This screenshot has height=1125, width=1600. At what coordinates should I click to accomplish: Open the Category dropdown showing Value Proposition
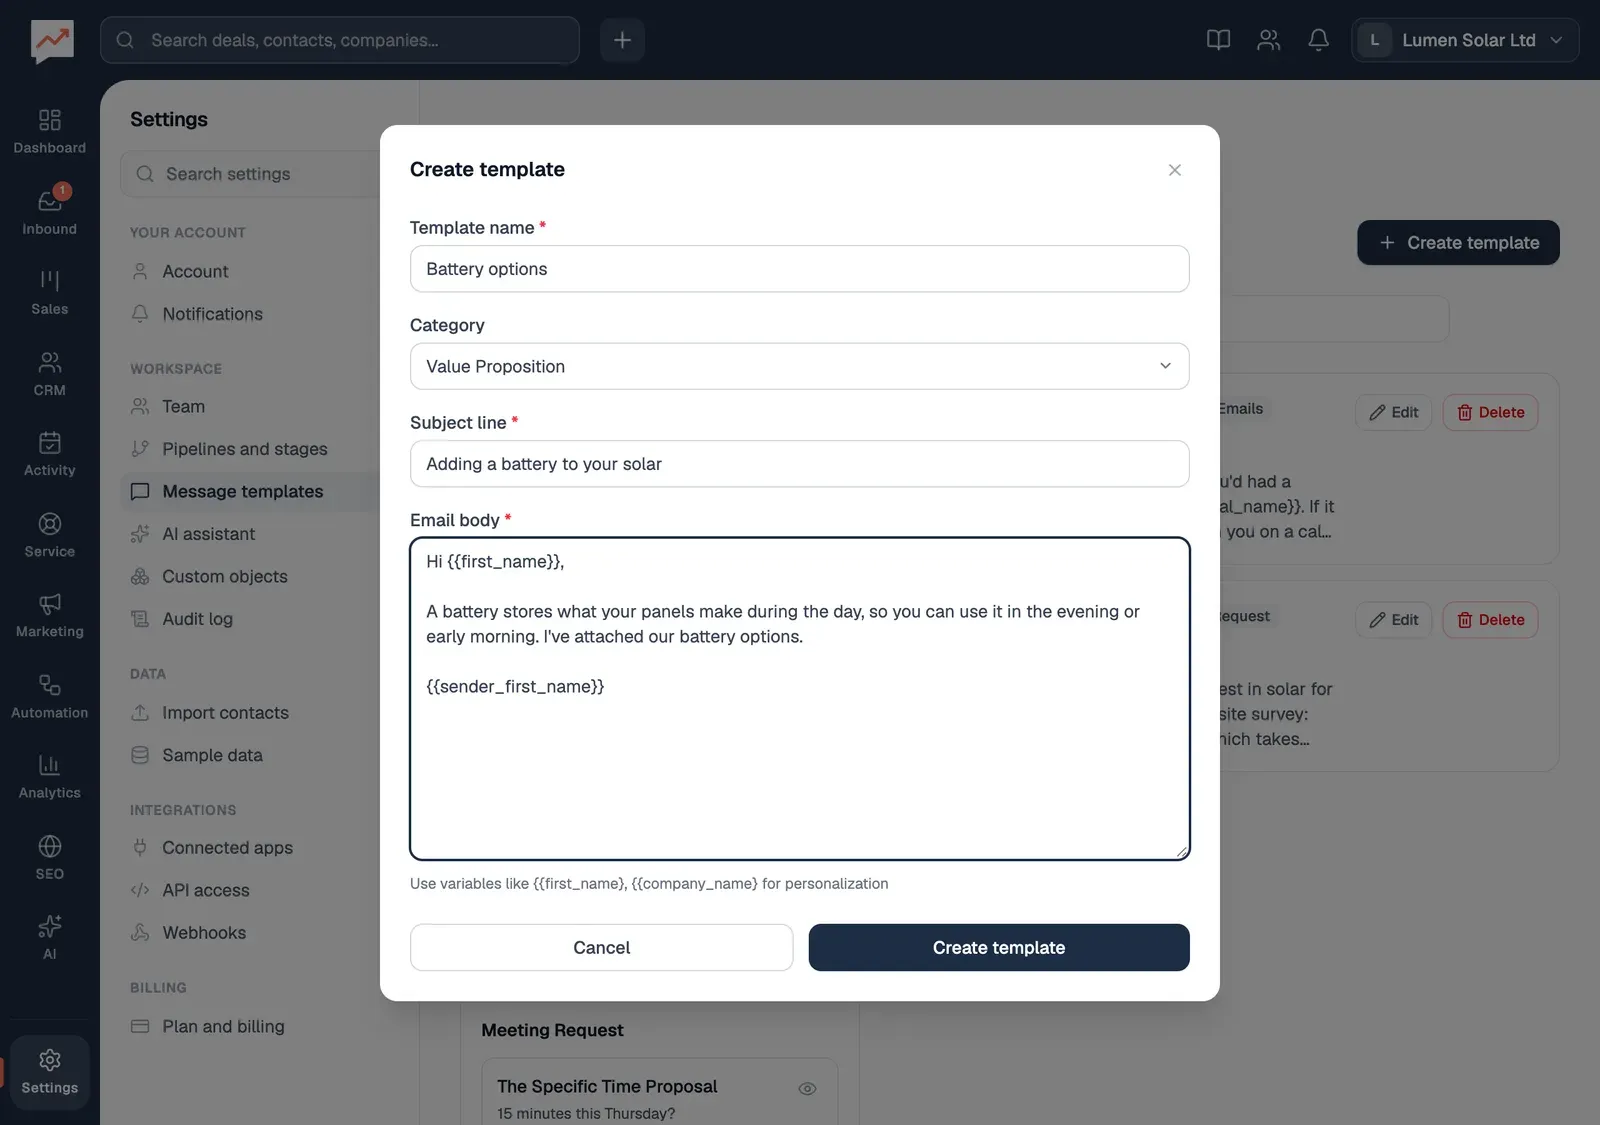[x=799, y=366]
